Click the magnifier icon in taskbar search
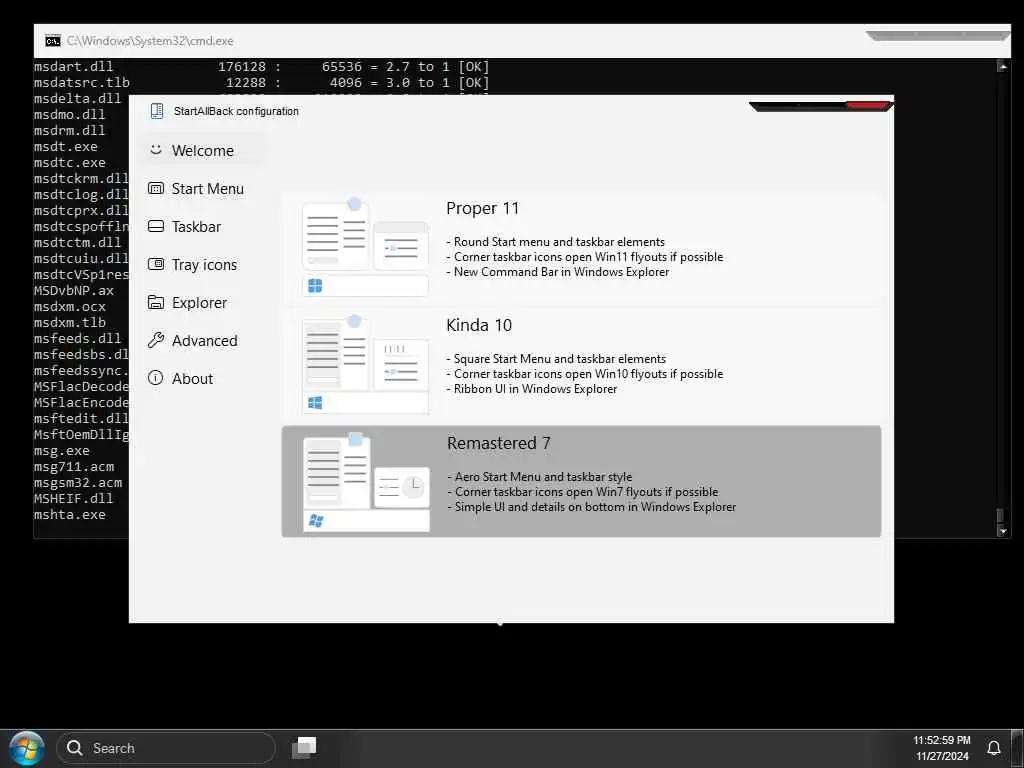This screenshot has height=768, width=1024. point(75,748)
